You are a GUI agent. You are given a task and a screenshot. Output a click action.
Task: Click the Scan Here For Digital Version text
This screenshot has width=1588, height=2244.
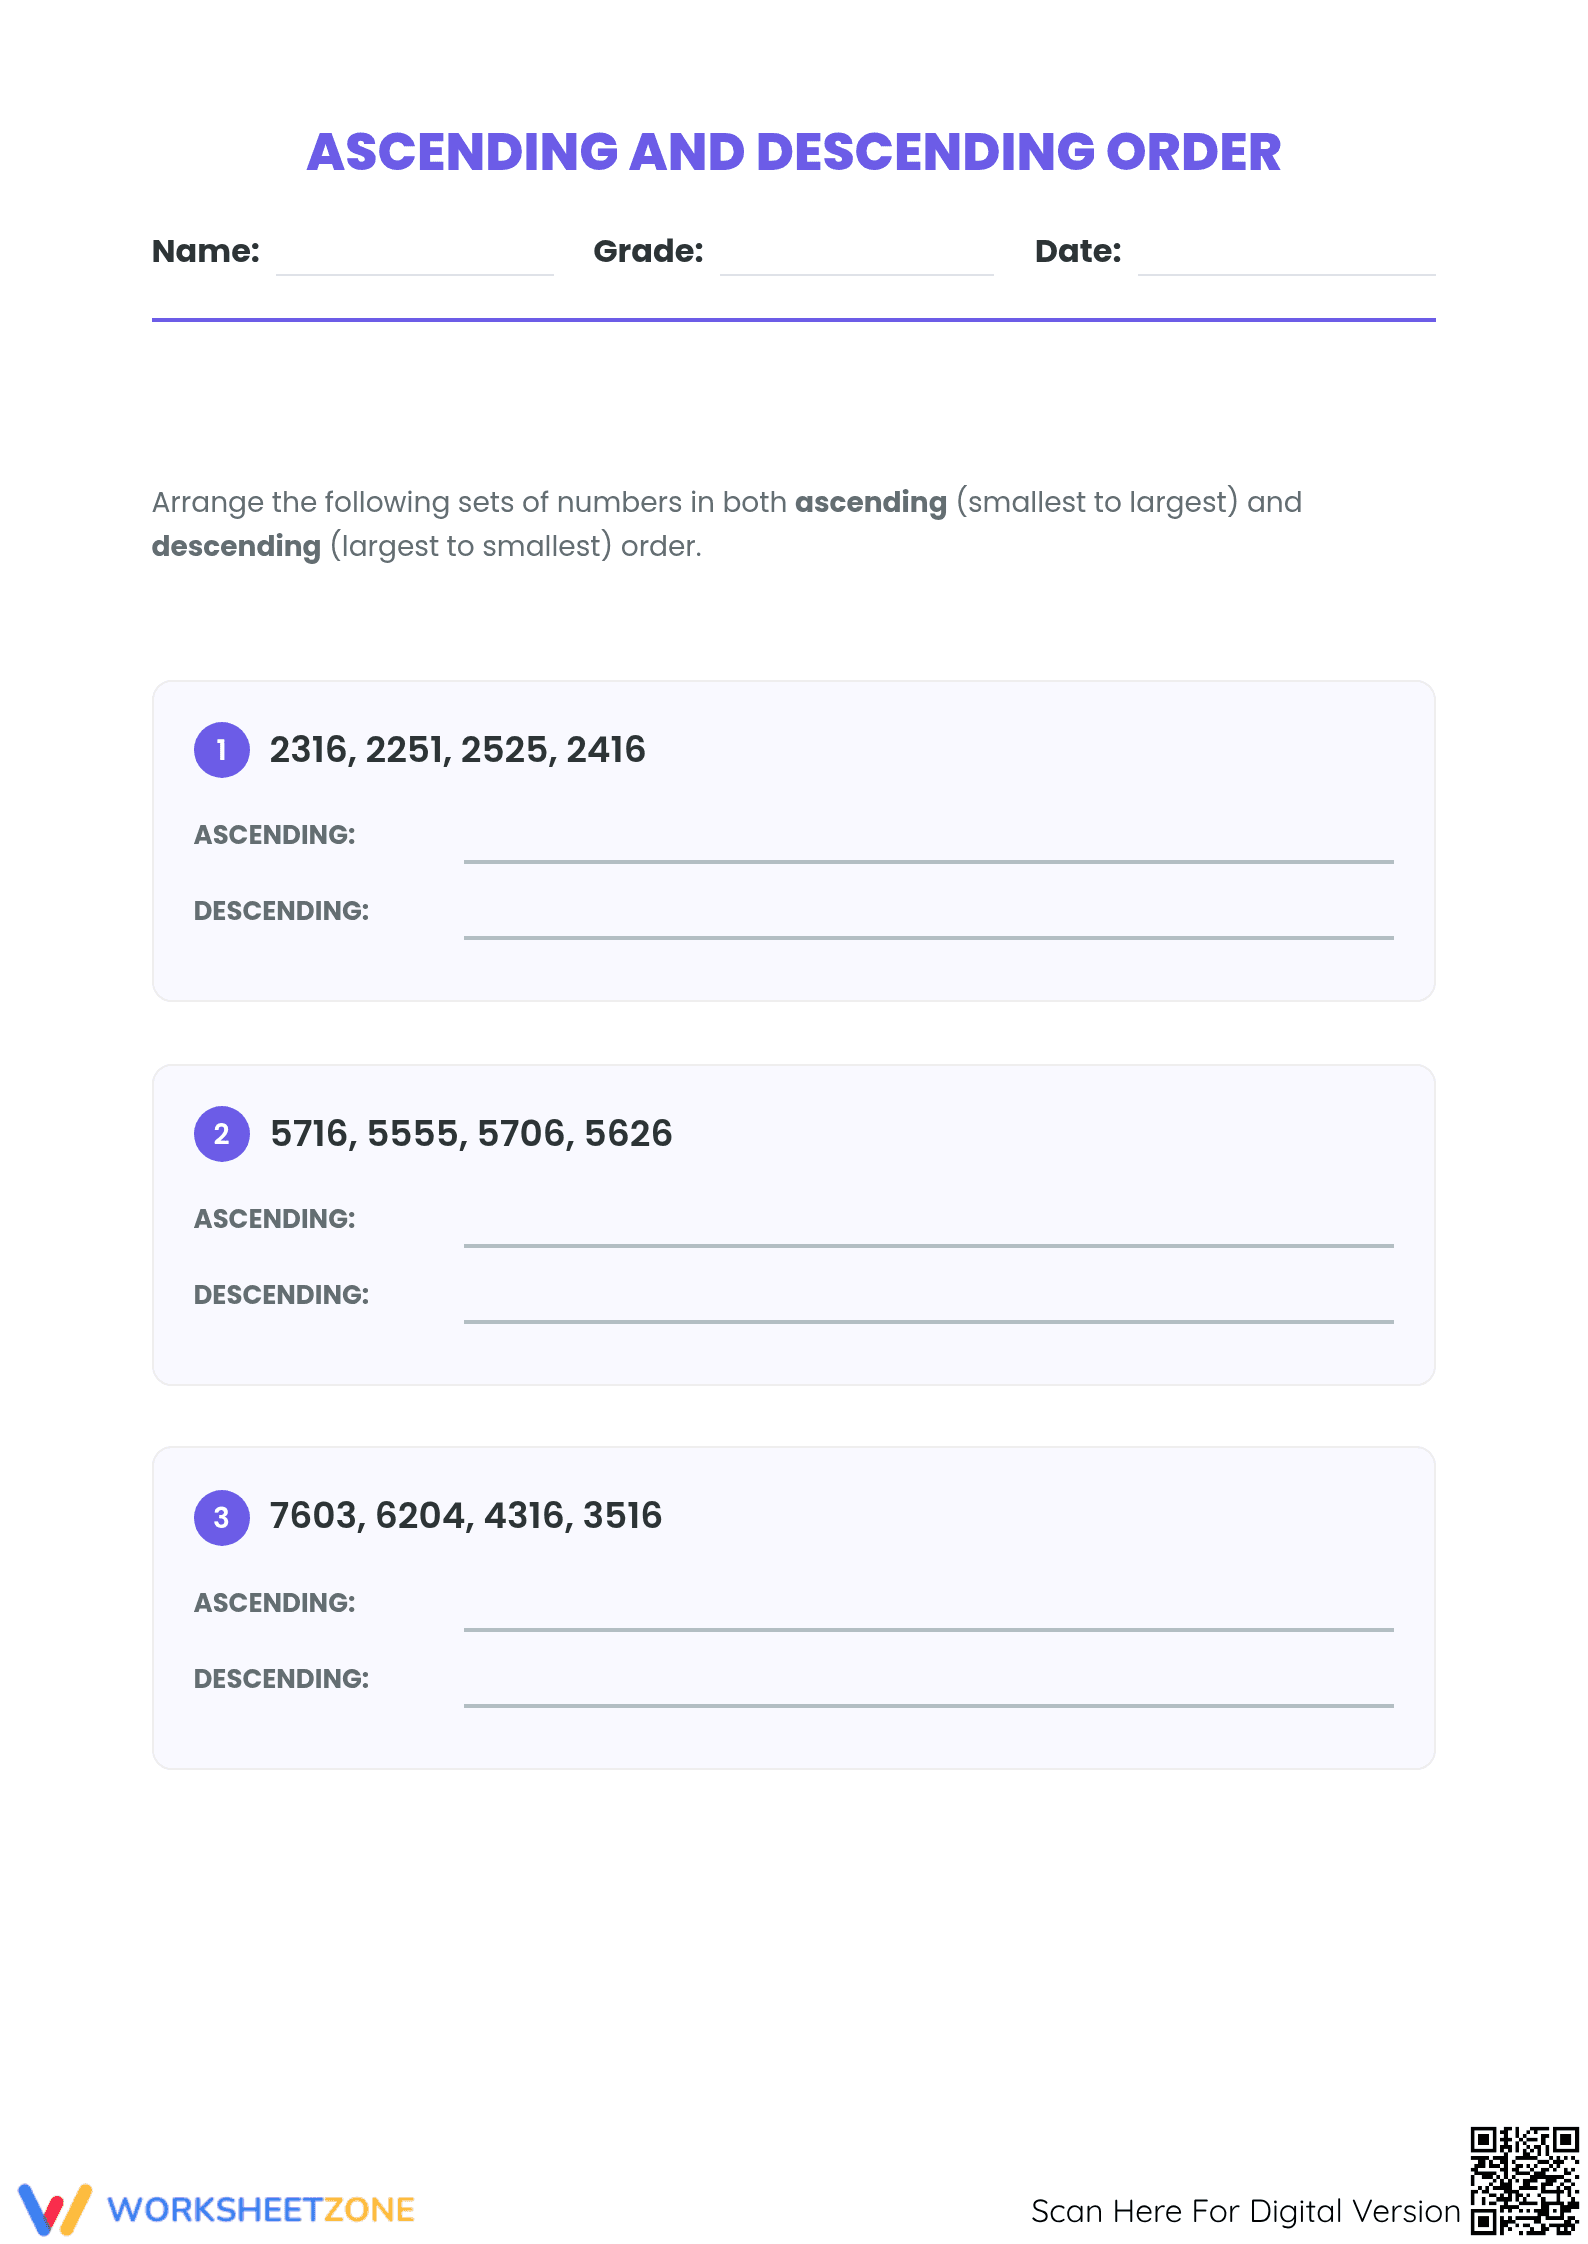tap(1246, 2211)
